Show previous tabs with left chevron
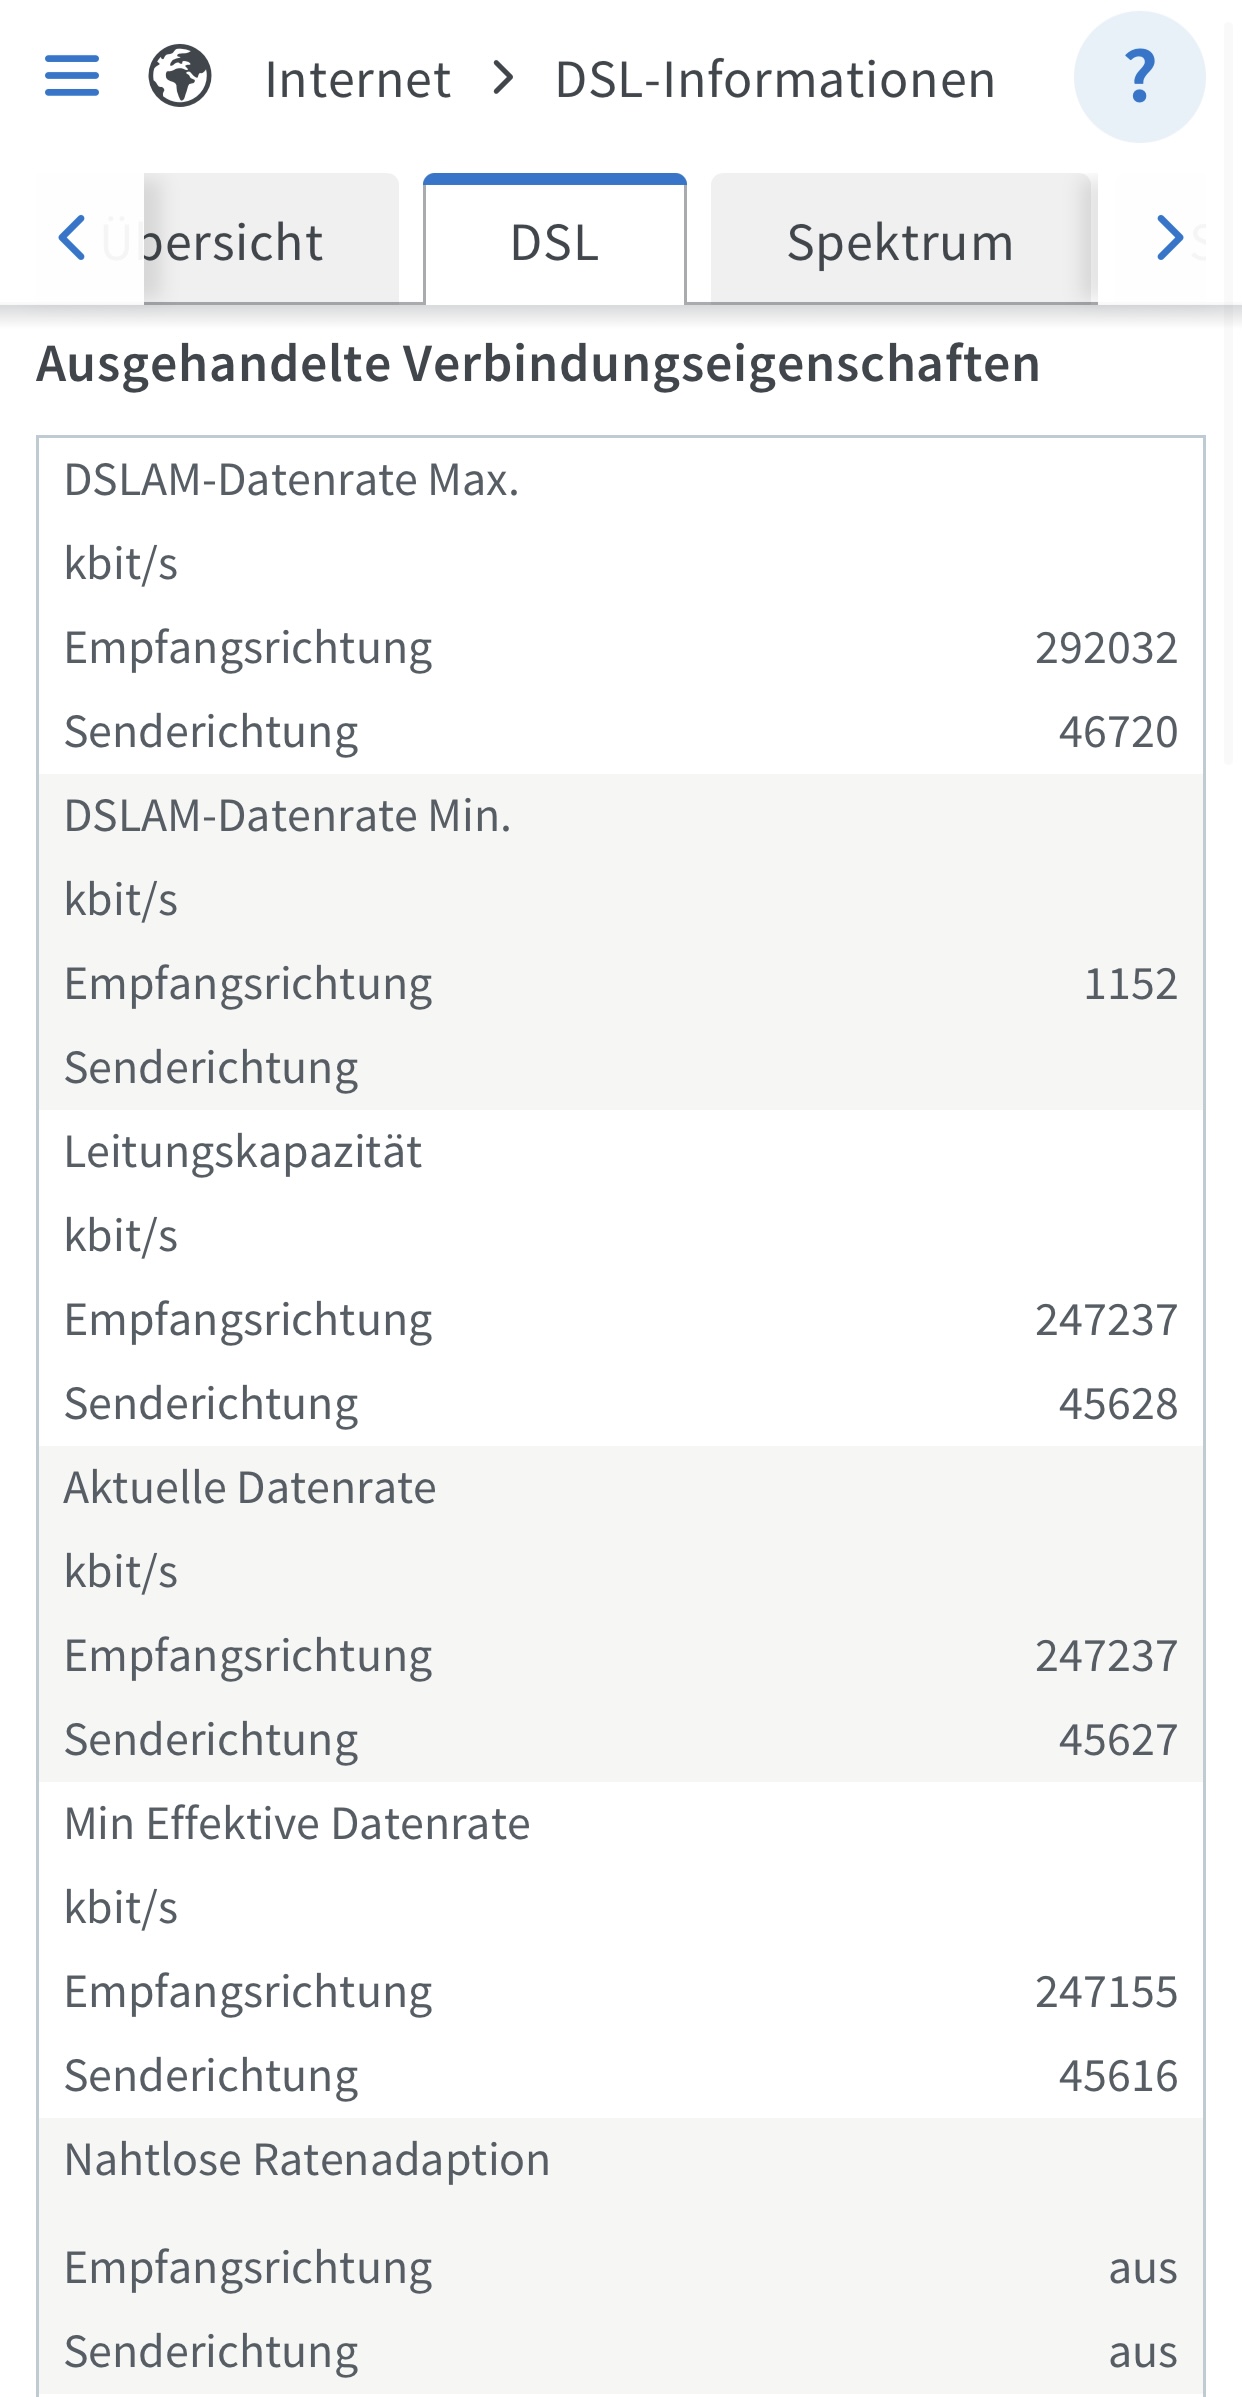The width and height of the screenshot is (1242, 2397). point(72,238)
